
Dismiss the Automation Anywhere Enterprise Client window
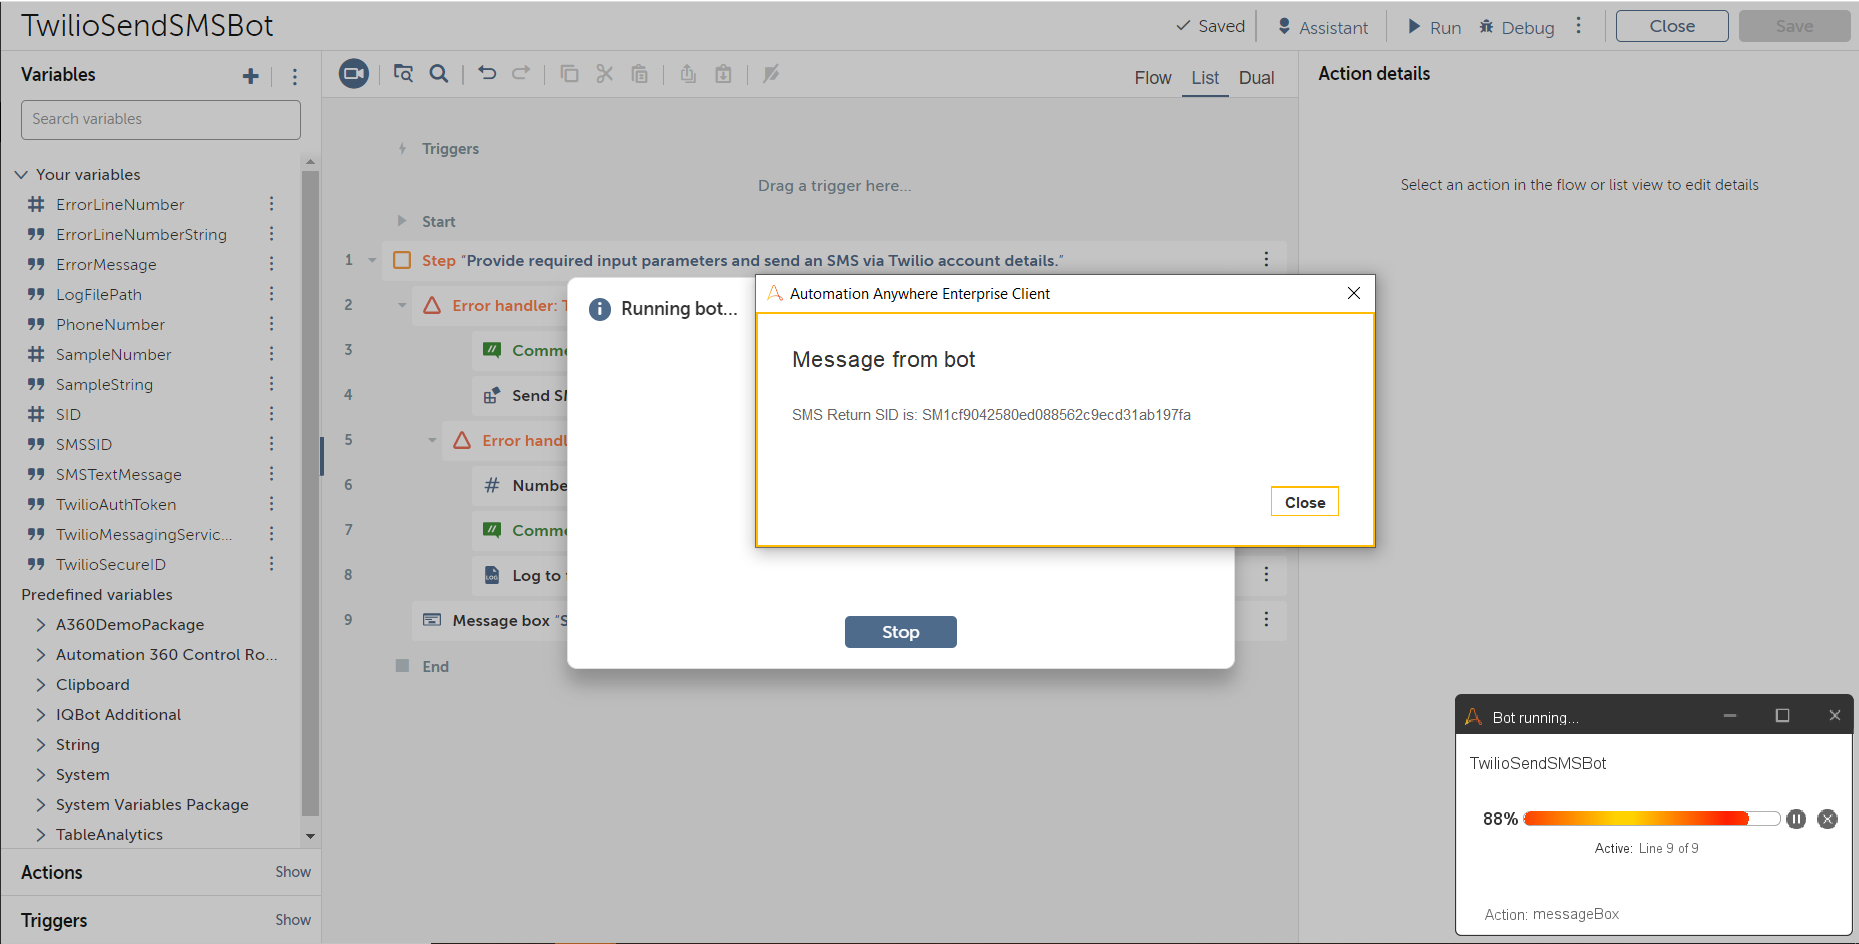[1353, 293]
